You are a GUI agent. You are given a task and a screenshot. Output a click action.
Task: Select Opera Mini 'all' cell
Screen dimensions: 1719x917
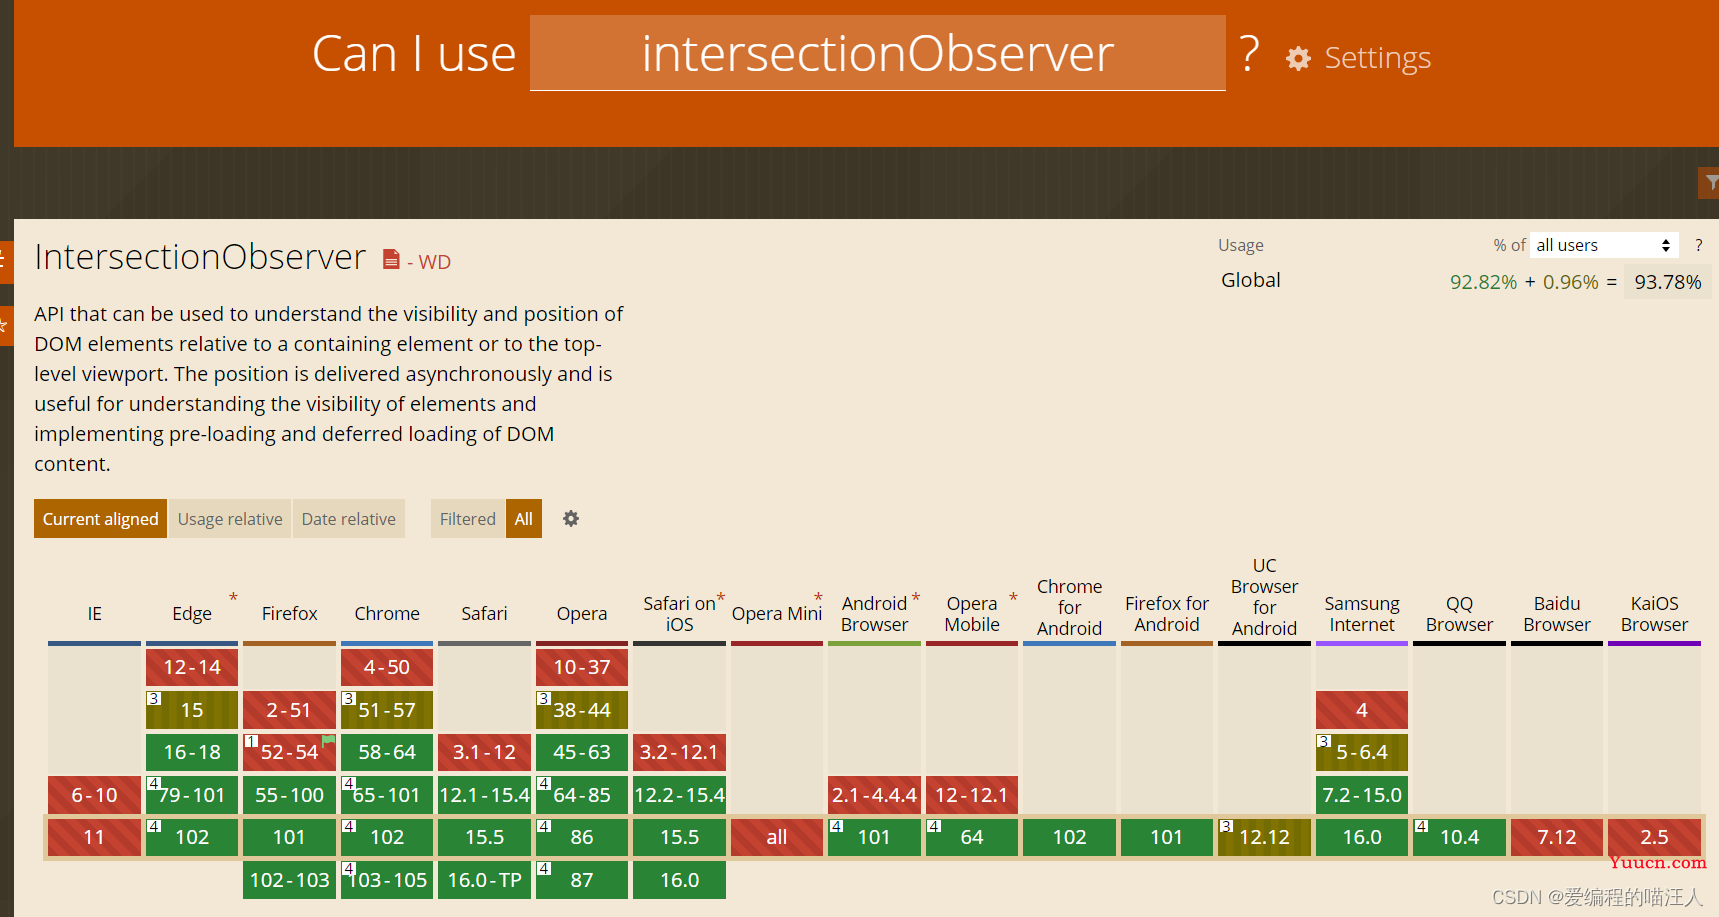click(777, 837)
